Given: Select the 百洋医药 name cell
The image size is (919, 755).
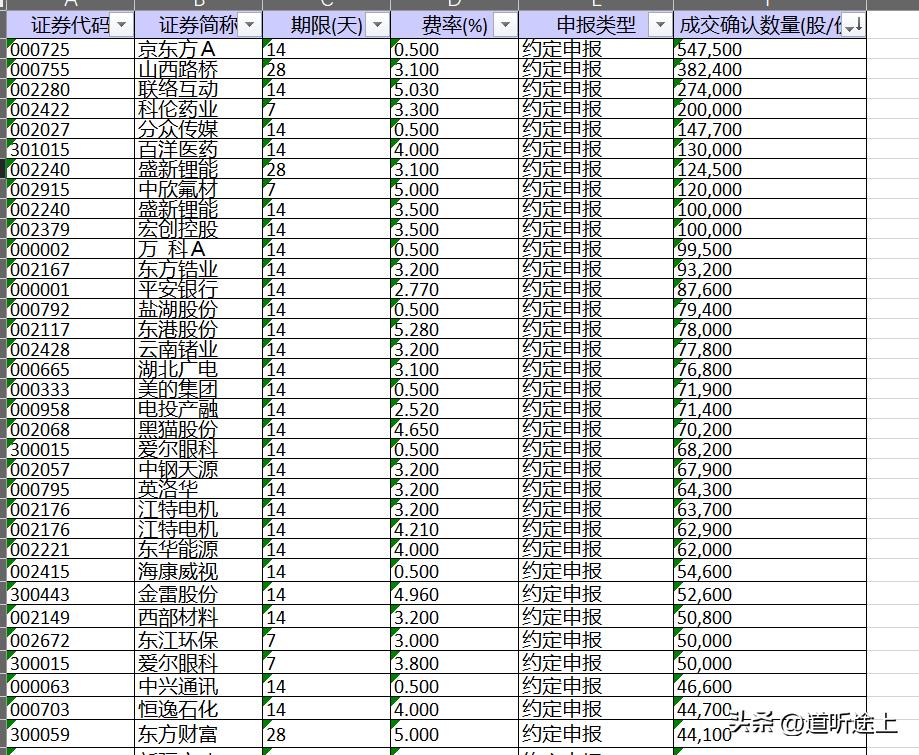Looking at the screenshot, I should click(198, 149).
